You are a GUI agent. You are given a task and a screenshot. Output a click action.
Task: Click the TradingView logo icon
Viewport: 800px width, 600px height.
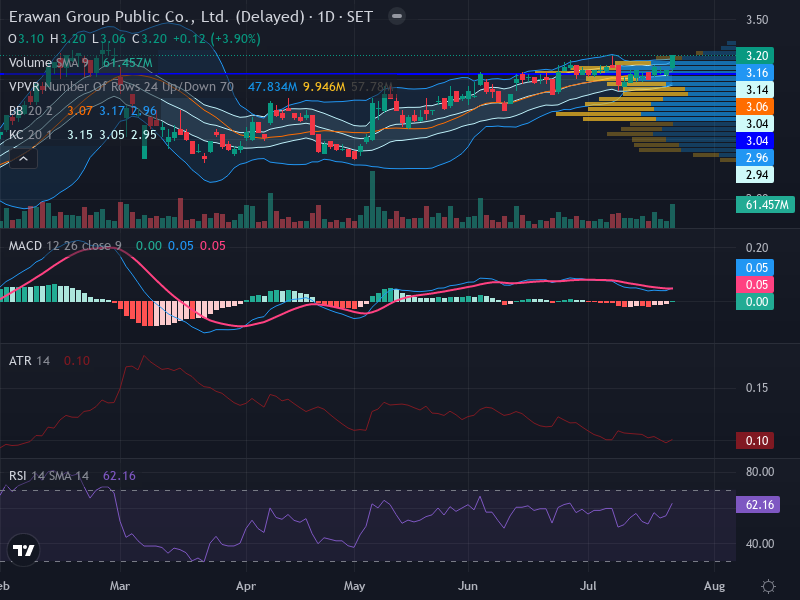[23, 550]
